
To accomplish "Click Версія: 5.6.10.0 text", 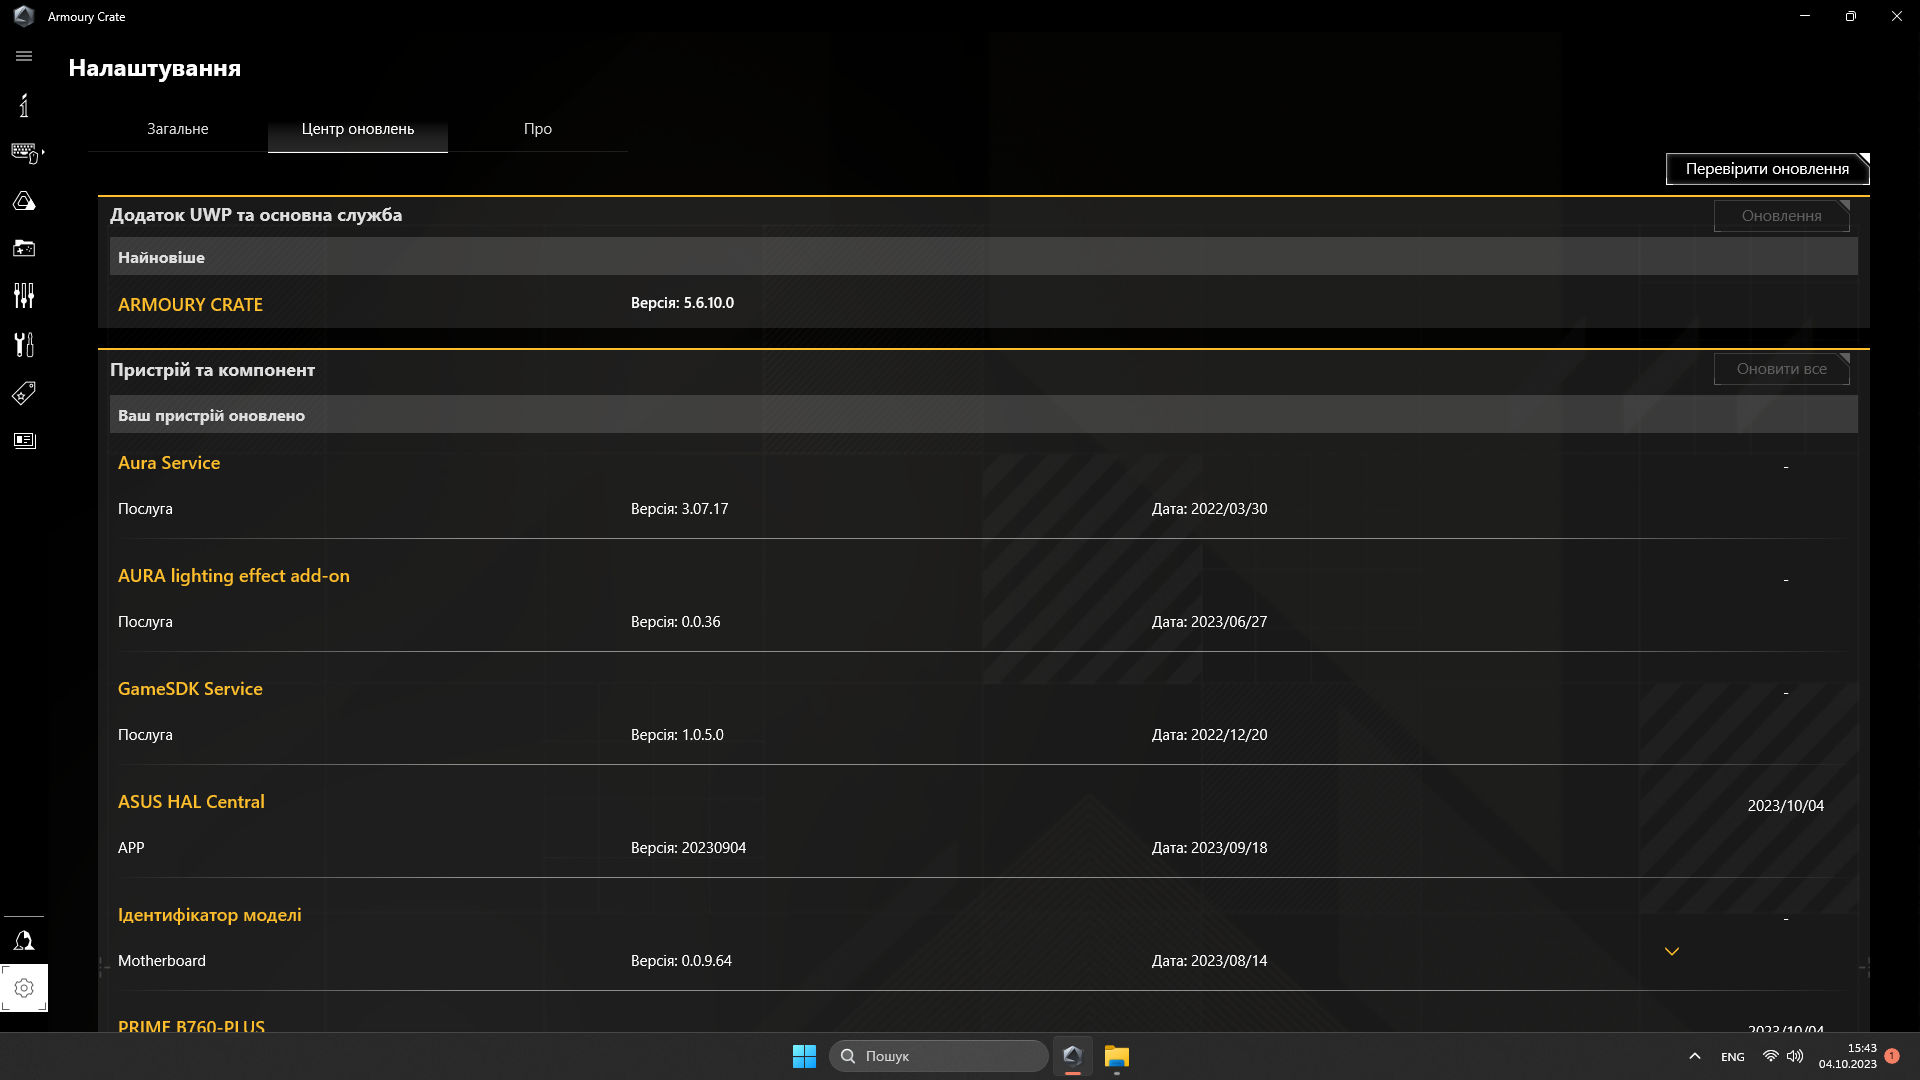I will click(x=682, y=303).
